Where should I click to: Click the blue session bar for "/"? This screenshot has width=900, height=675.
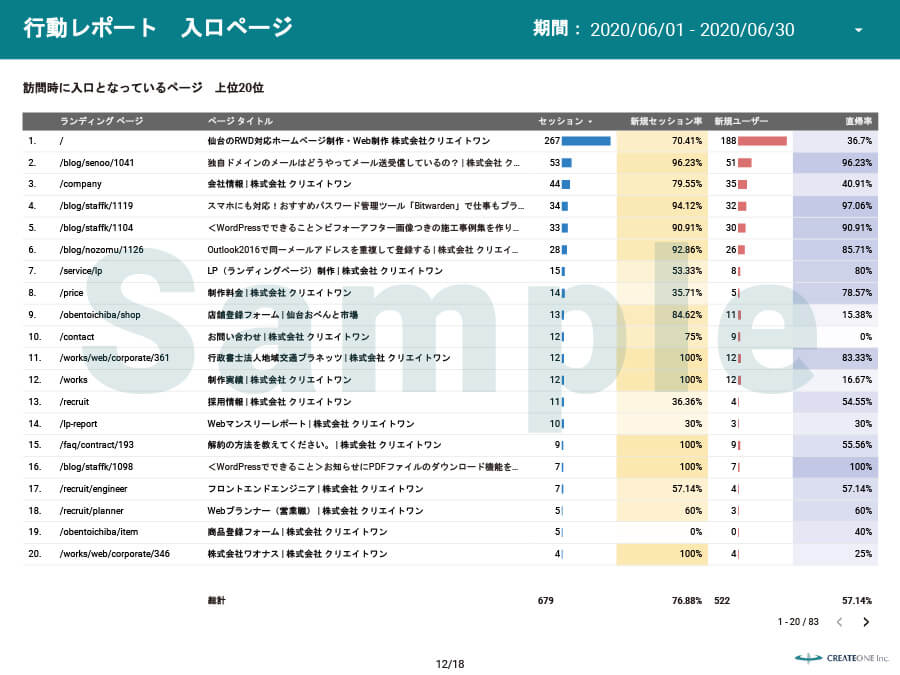tap(586, 140)
